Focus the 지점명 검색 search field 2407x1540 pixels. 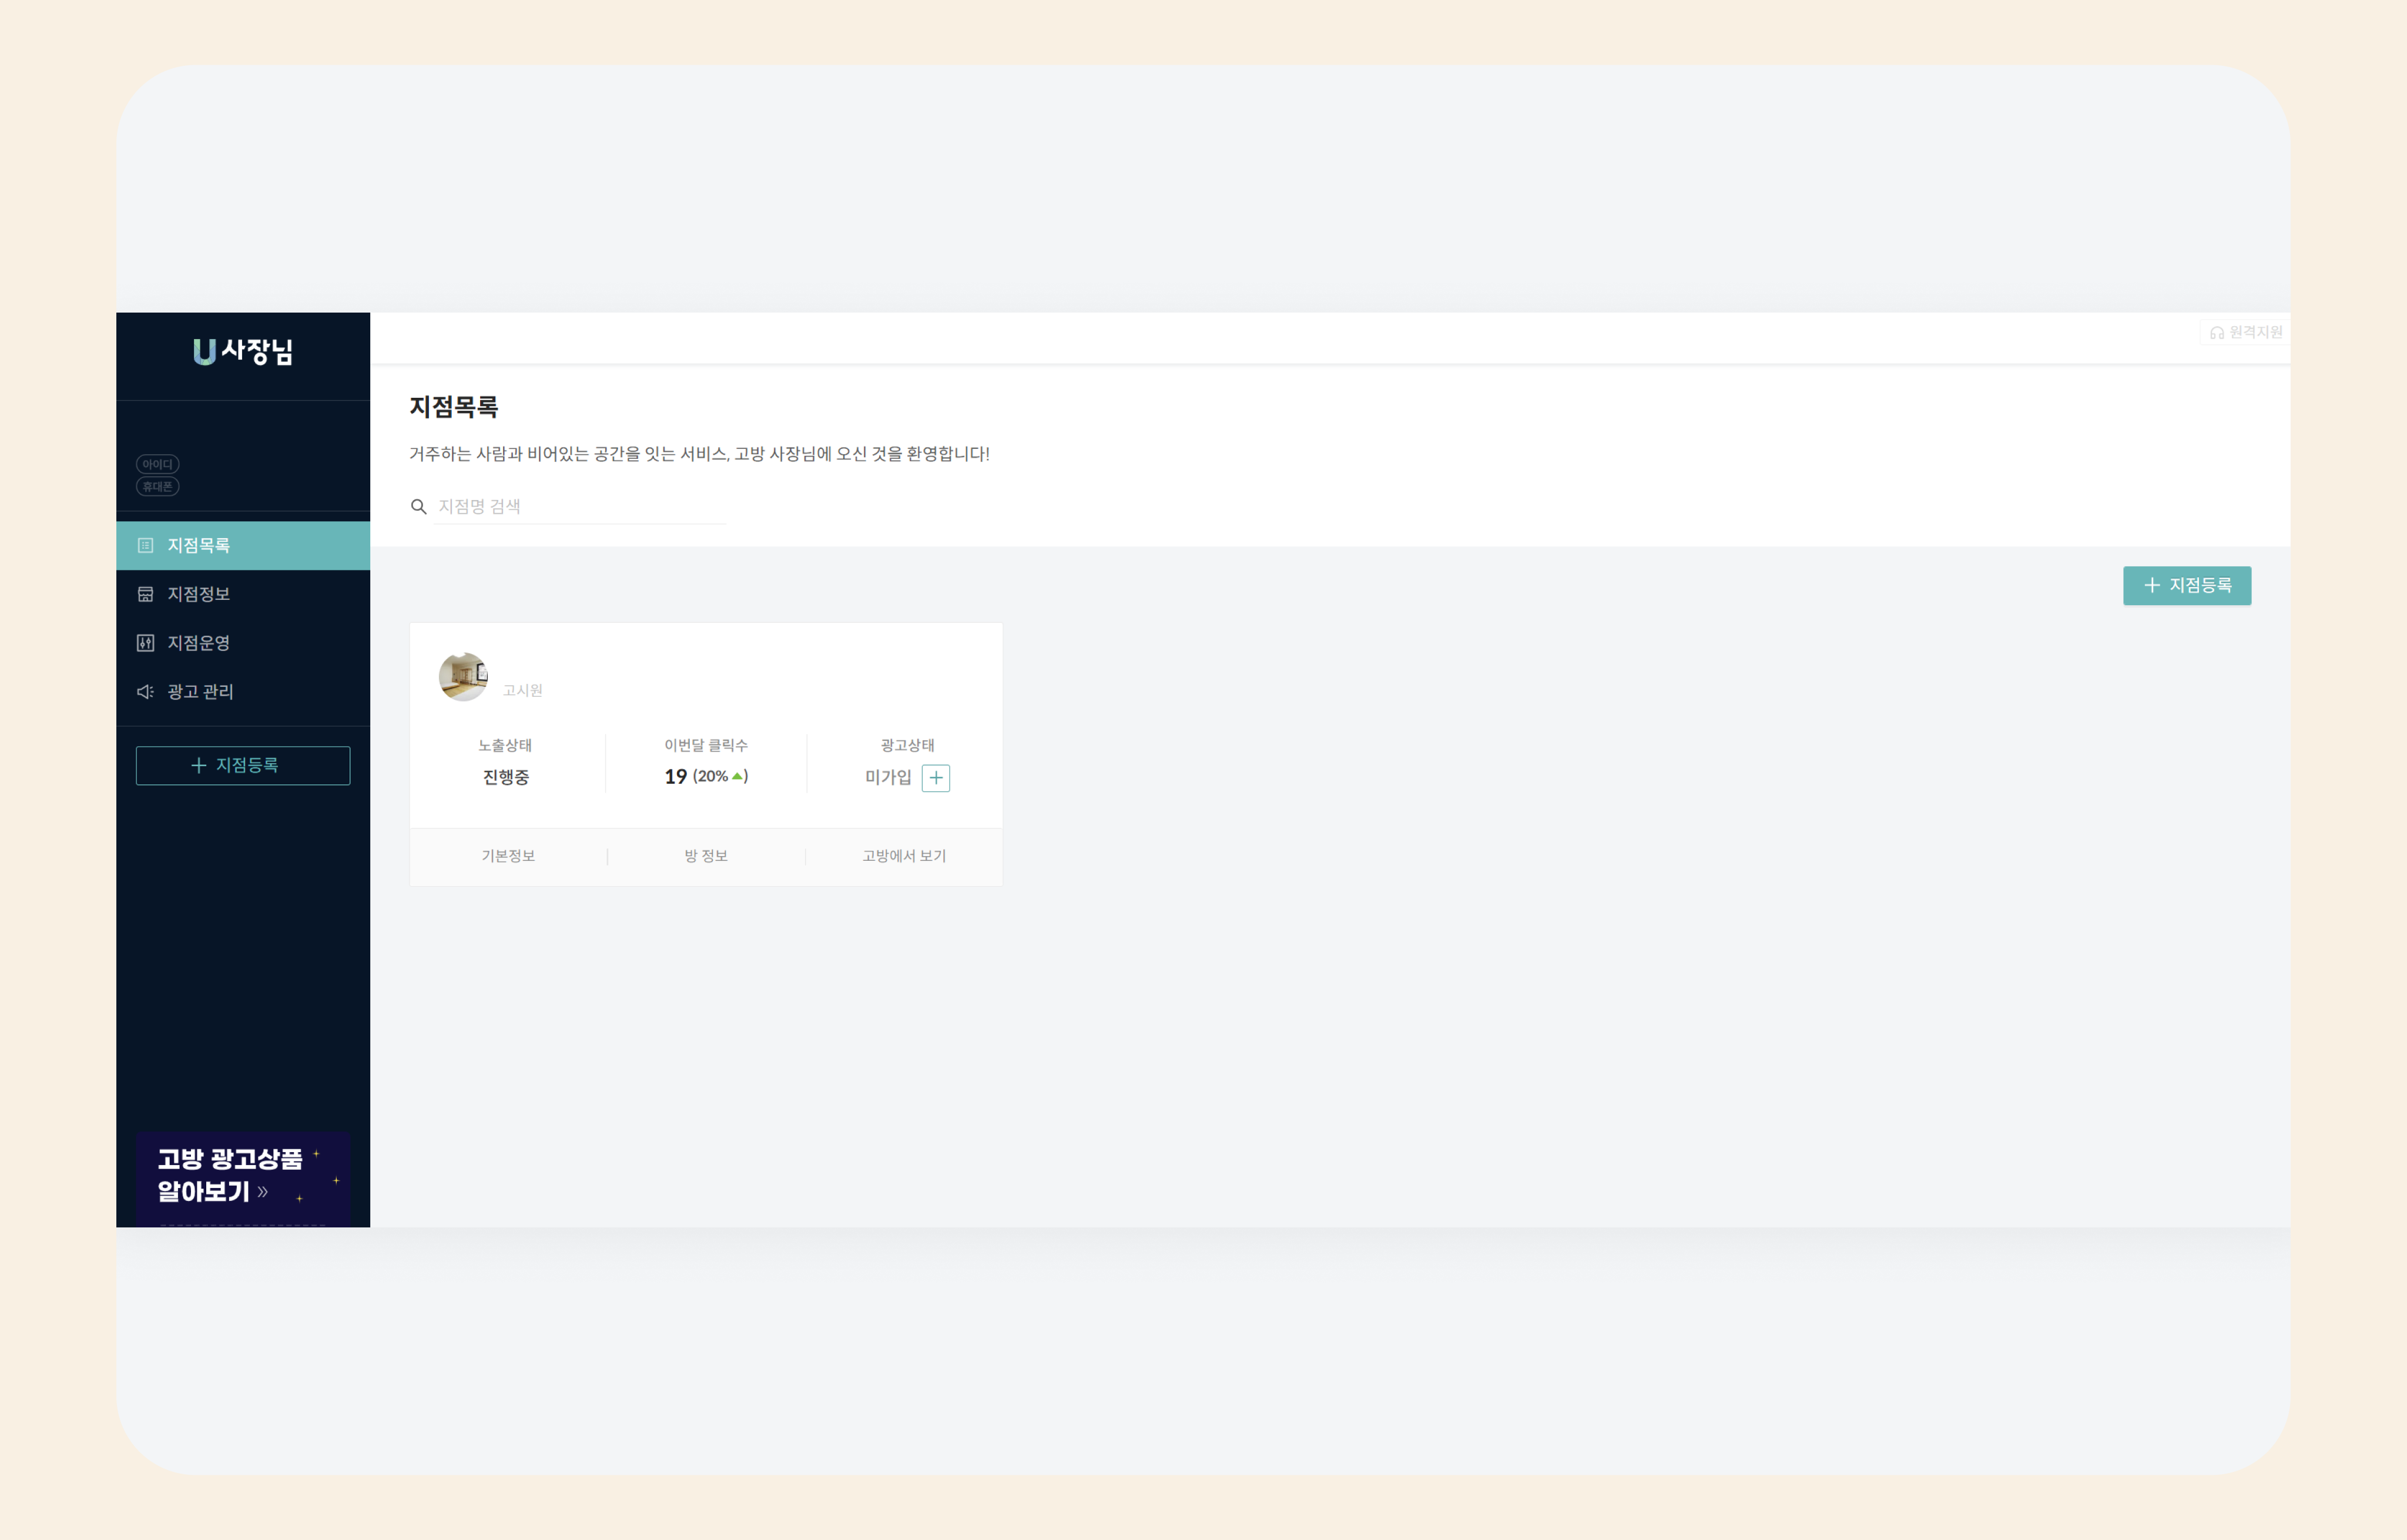pos(580,507)
